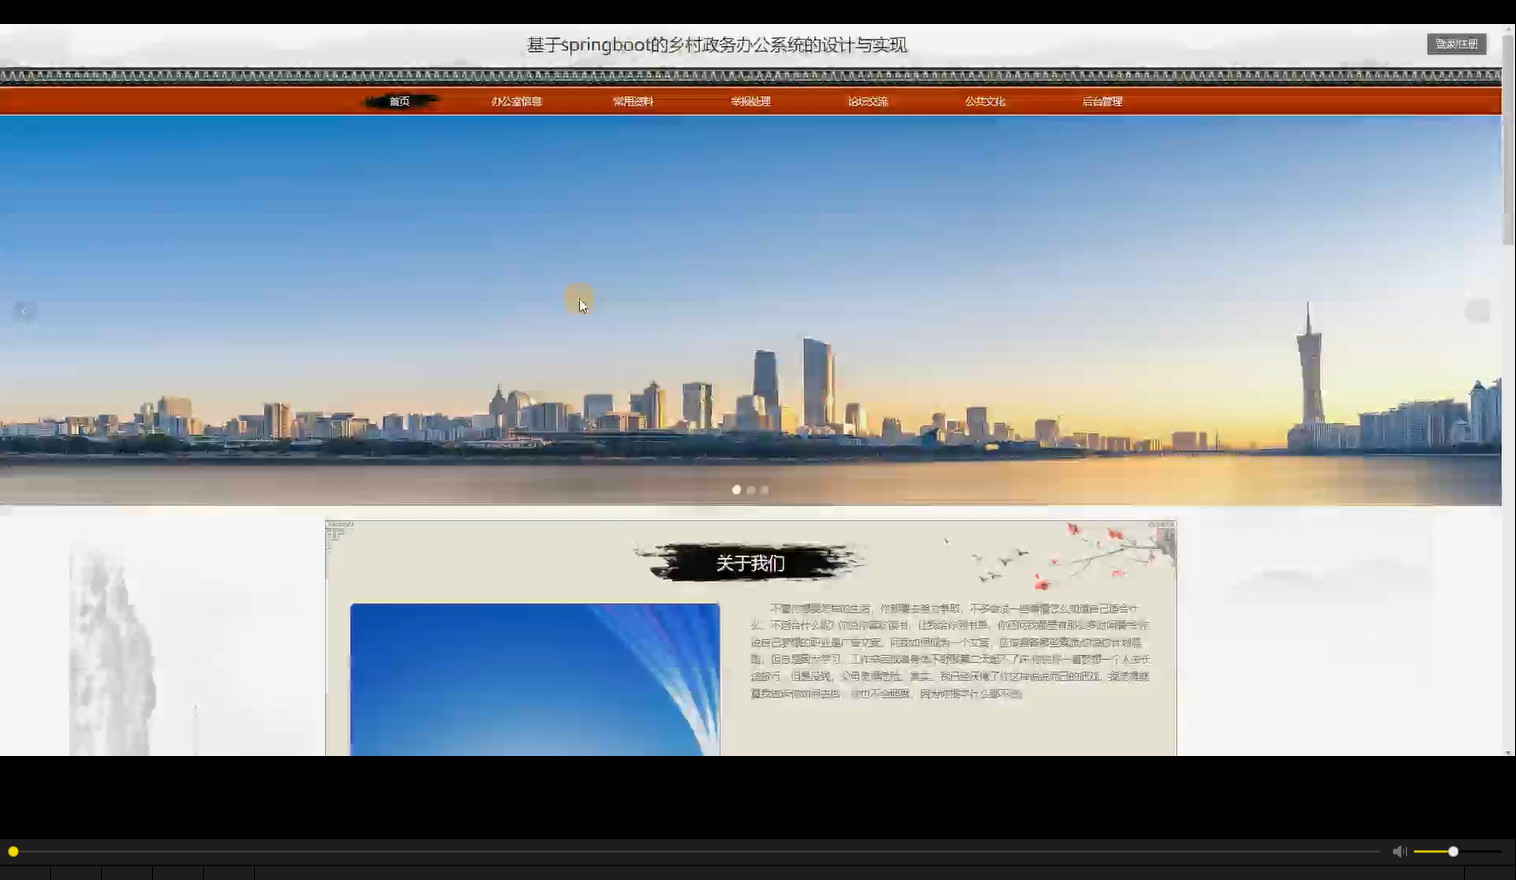The image size is (1516, 880).
Task: Click the 登录注册 button
Action: 1455,43
